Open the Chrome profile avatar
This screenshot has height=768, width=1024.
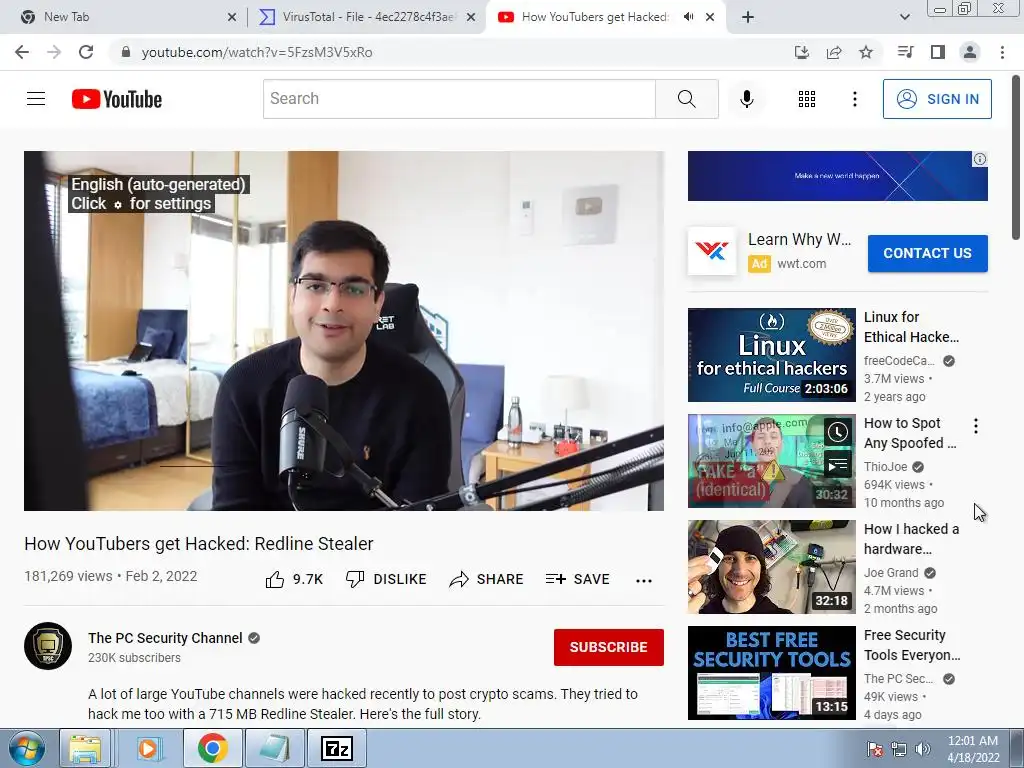point(970,52)
